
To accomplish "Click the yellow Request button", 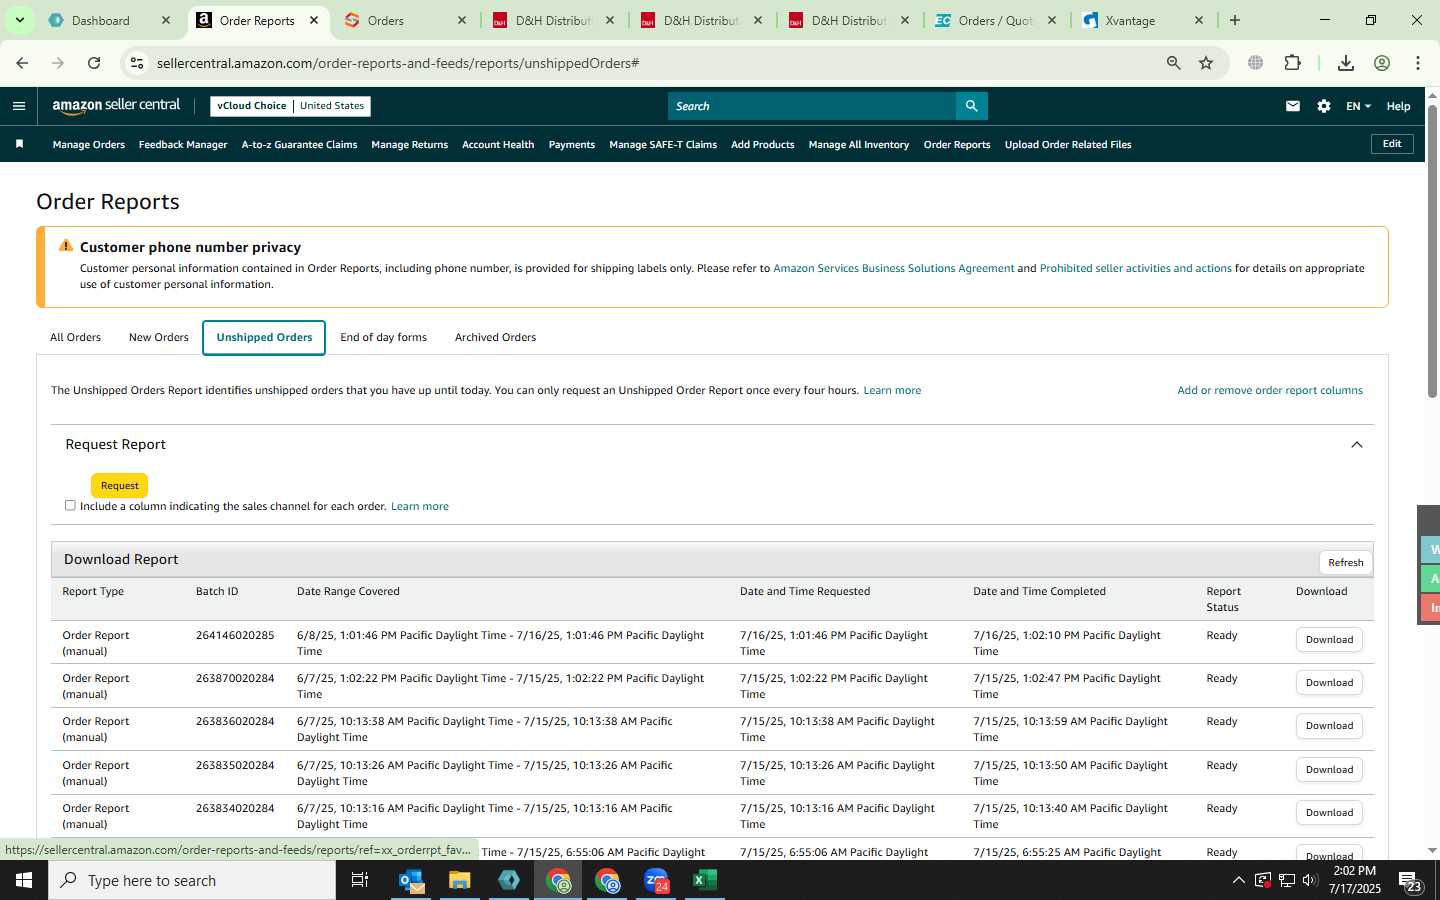I will (120, 486).
